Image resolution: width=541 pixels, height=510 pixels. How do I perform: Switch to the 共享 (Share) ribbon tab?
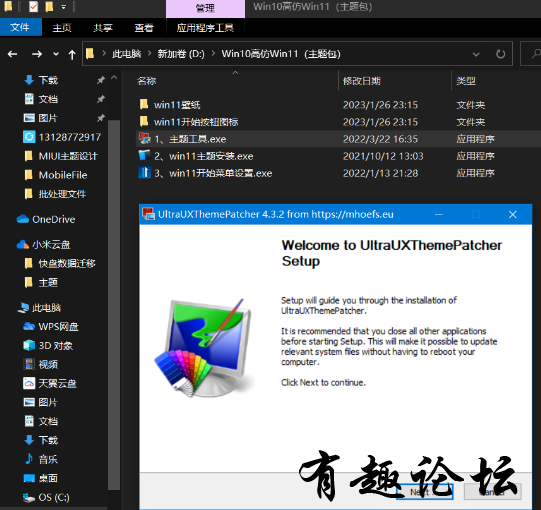point(103,28)
